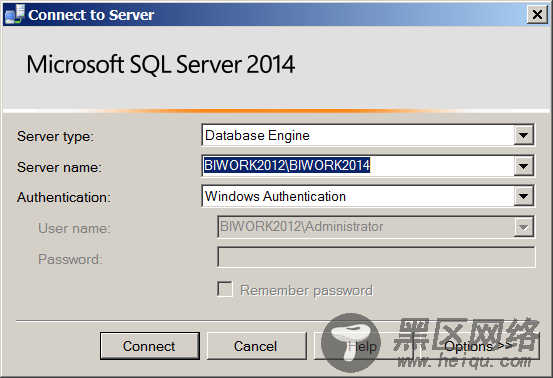This screenshot has height=378, width=553.
Task: Open the Server type dropdown arrow
Action: [523, 135]
